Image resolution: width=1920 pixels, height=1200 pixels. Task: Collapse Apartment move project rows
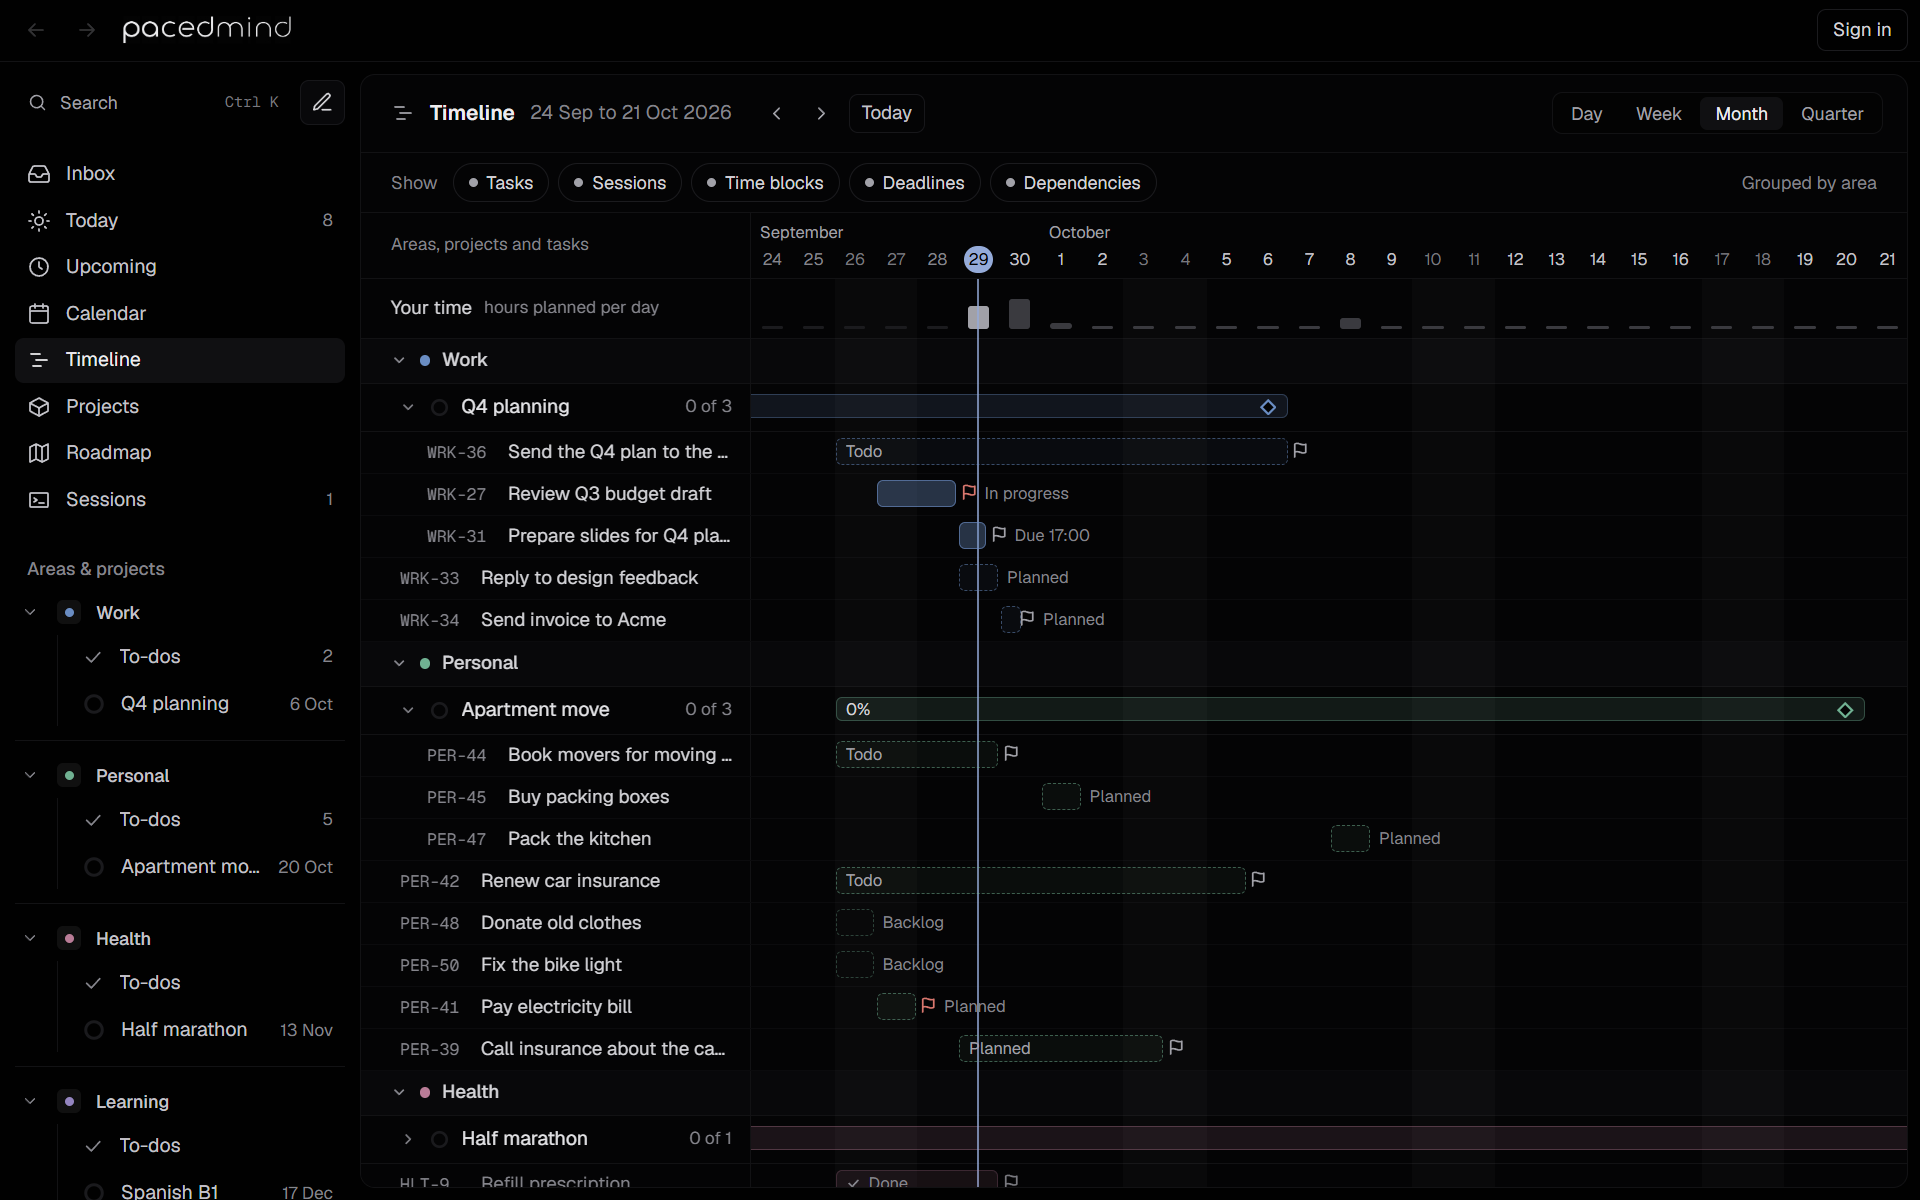click(x=408, y=710)
